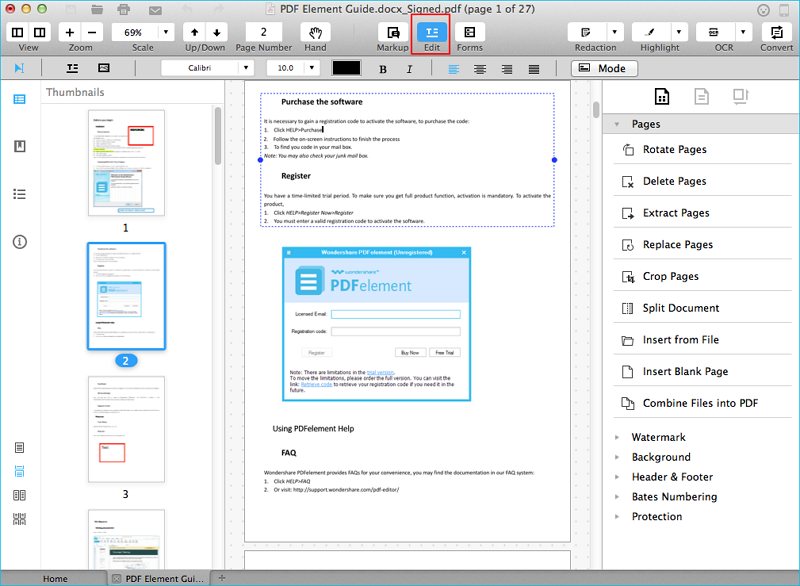Open the pages tools panel tab
The height and width of the screenshot is (586, 800).
pos(662,96)
